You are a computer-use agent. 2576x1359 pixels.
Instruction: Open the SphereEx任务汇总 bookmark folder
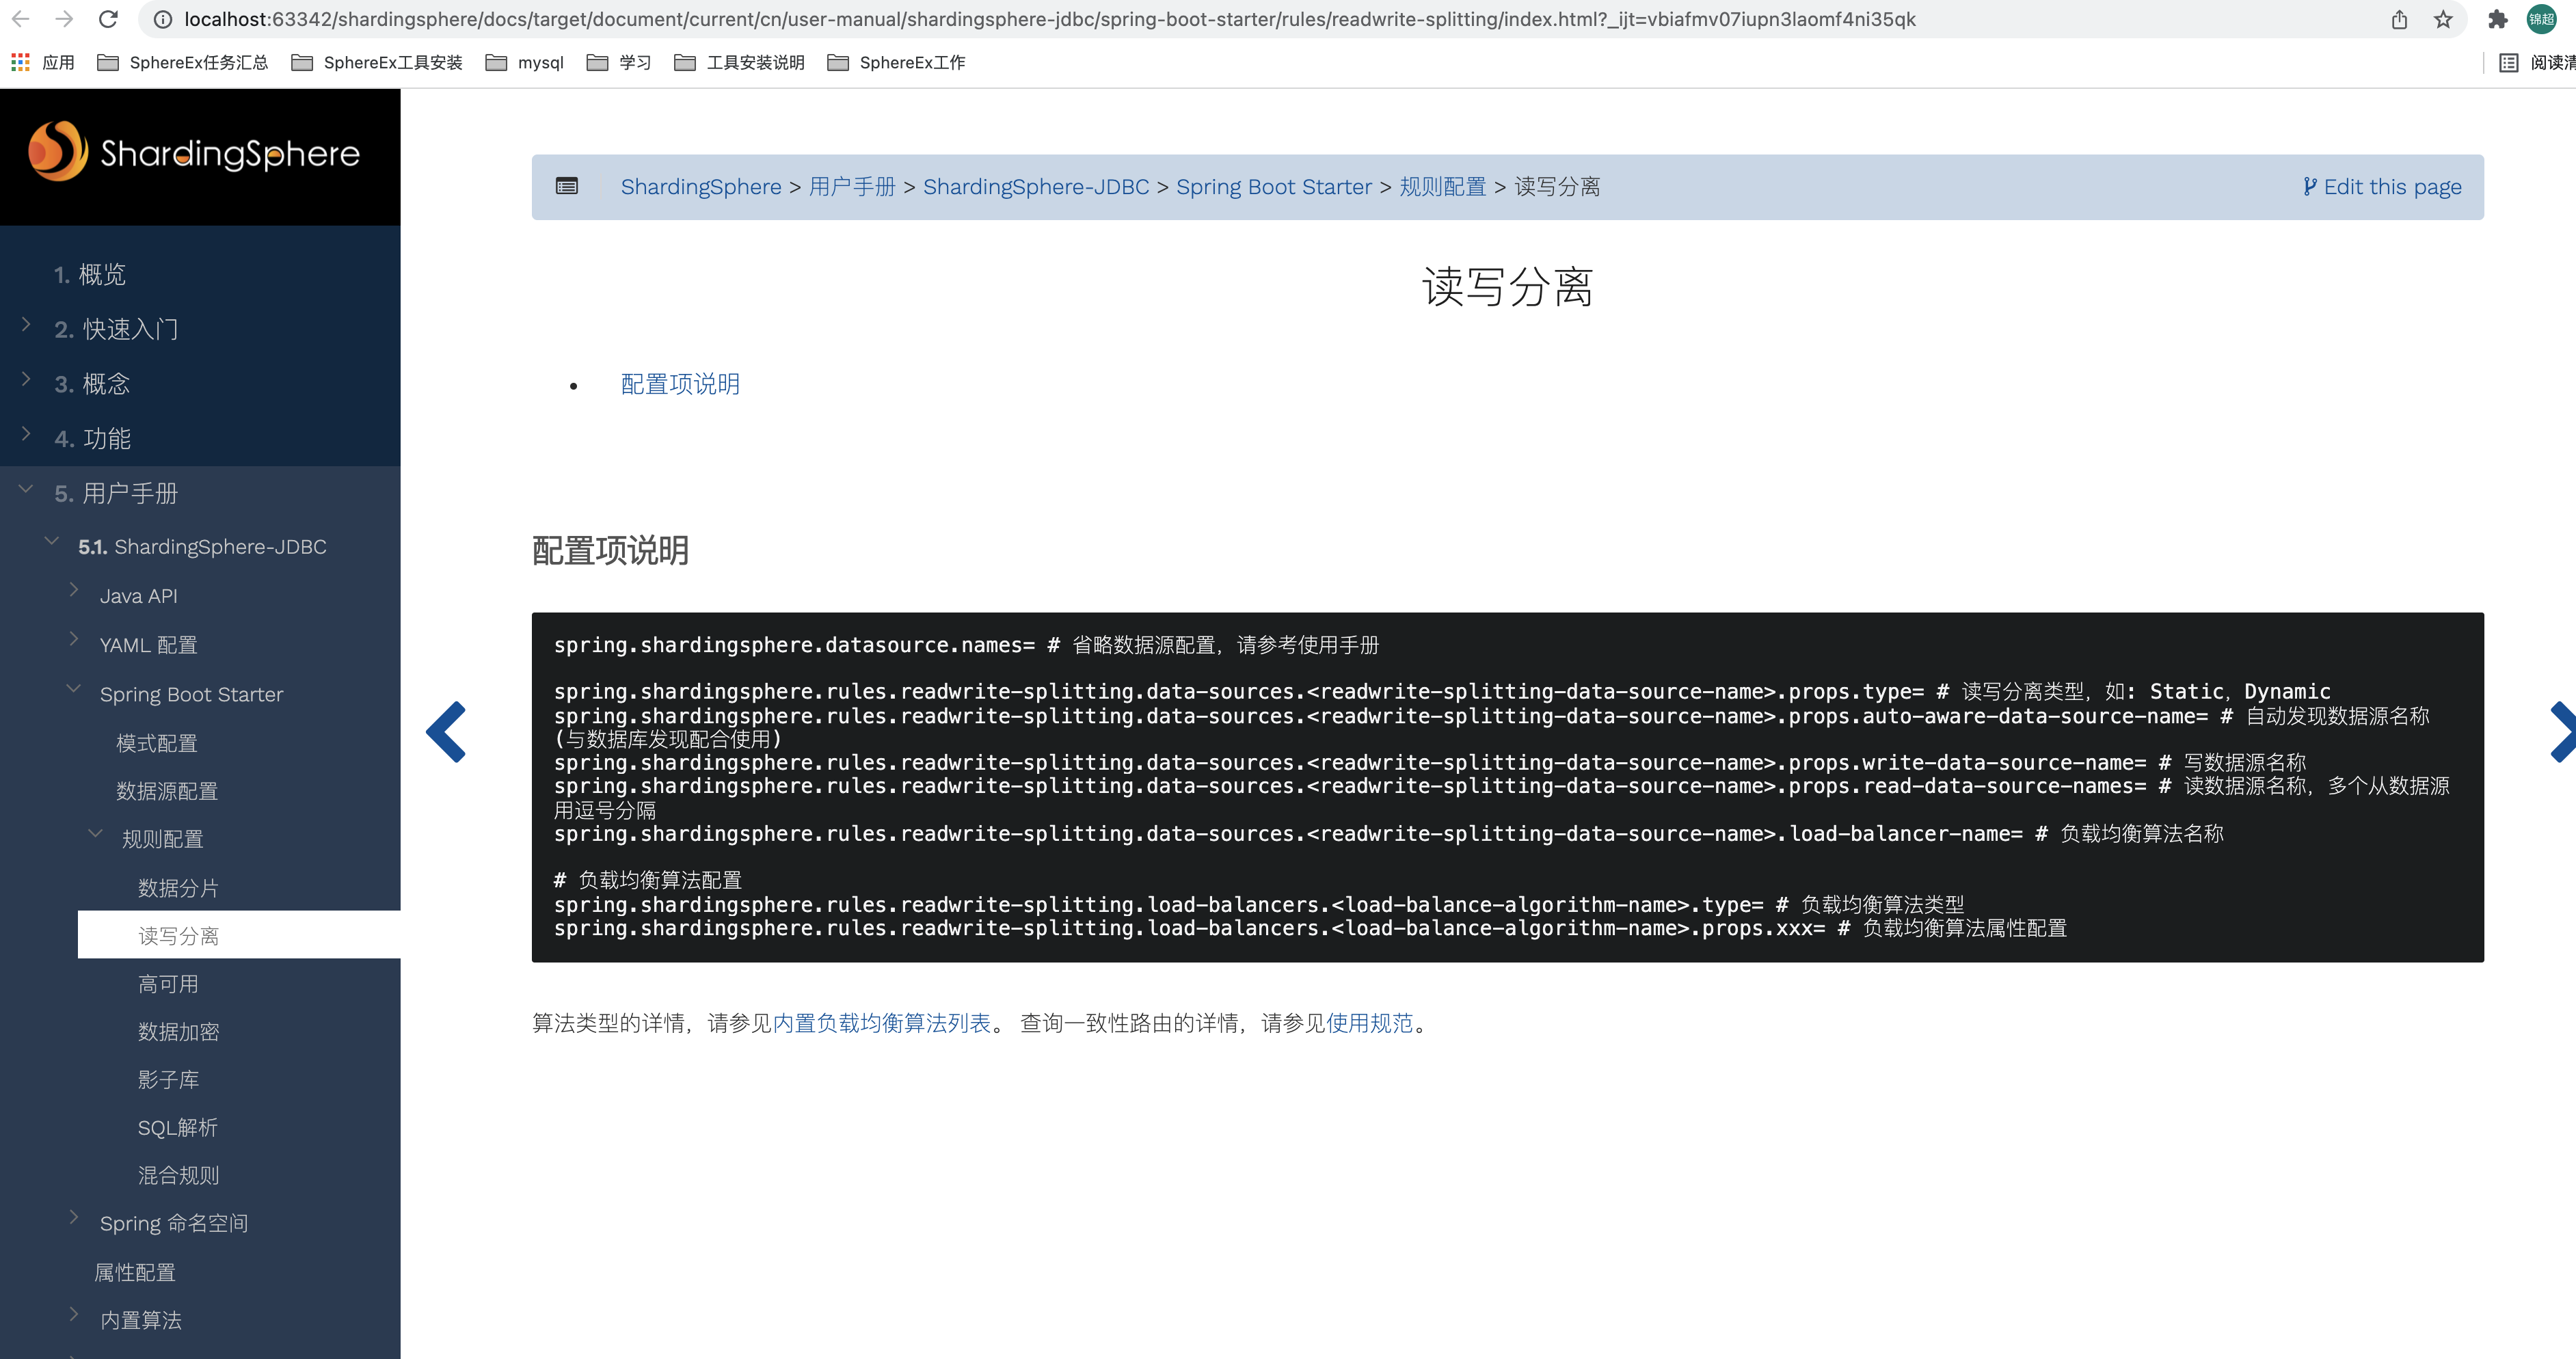coord(183,63)
